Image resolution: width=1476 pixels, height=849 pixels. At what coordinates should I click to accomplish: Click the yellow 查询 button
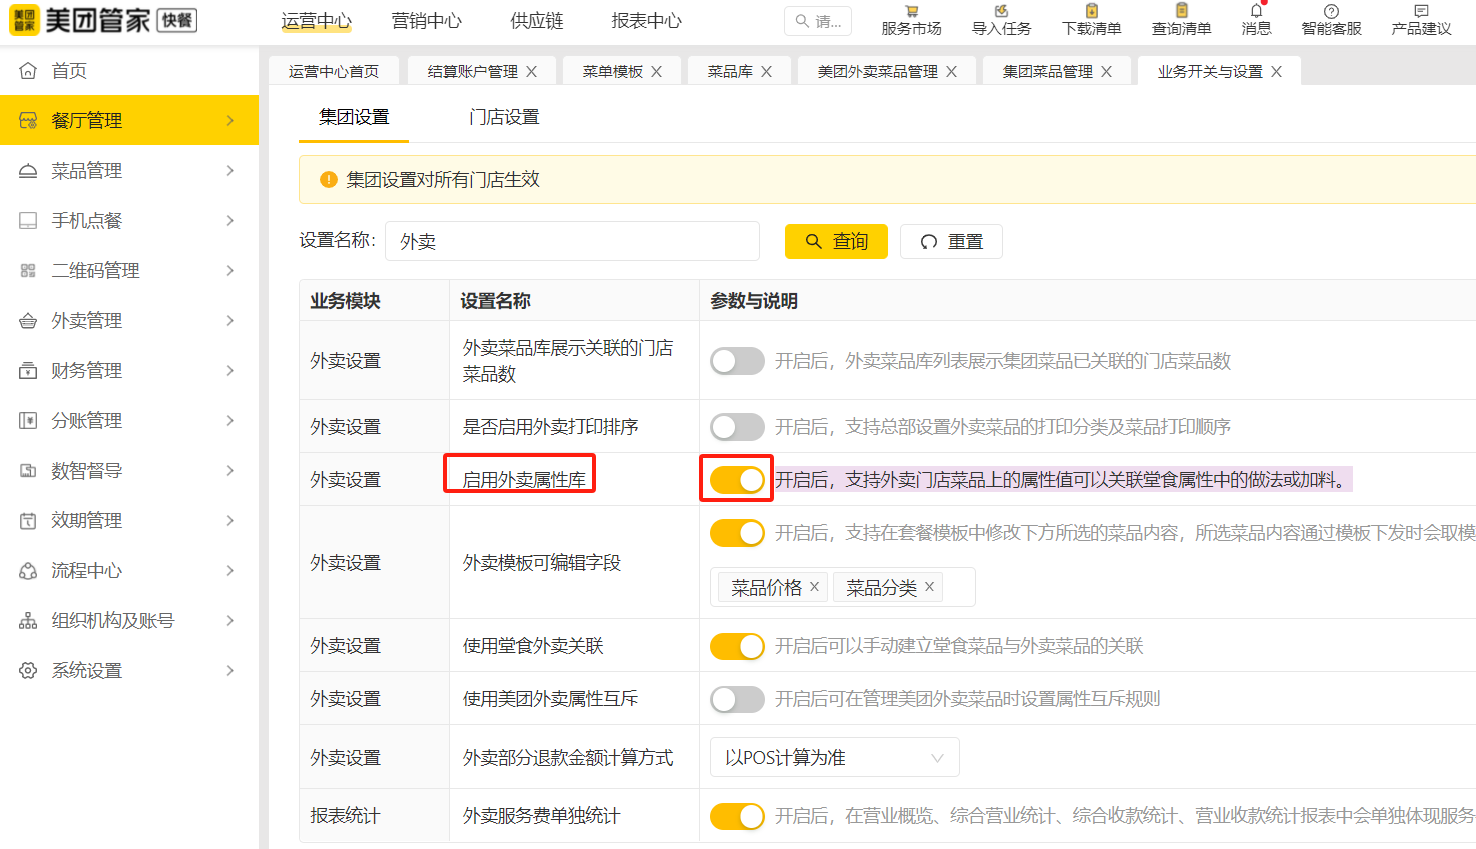836,242
